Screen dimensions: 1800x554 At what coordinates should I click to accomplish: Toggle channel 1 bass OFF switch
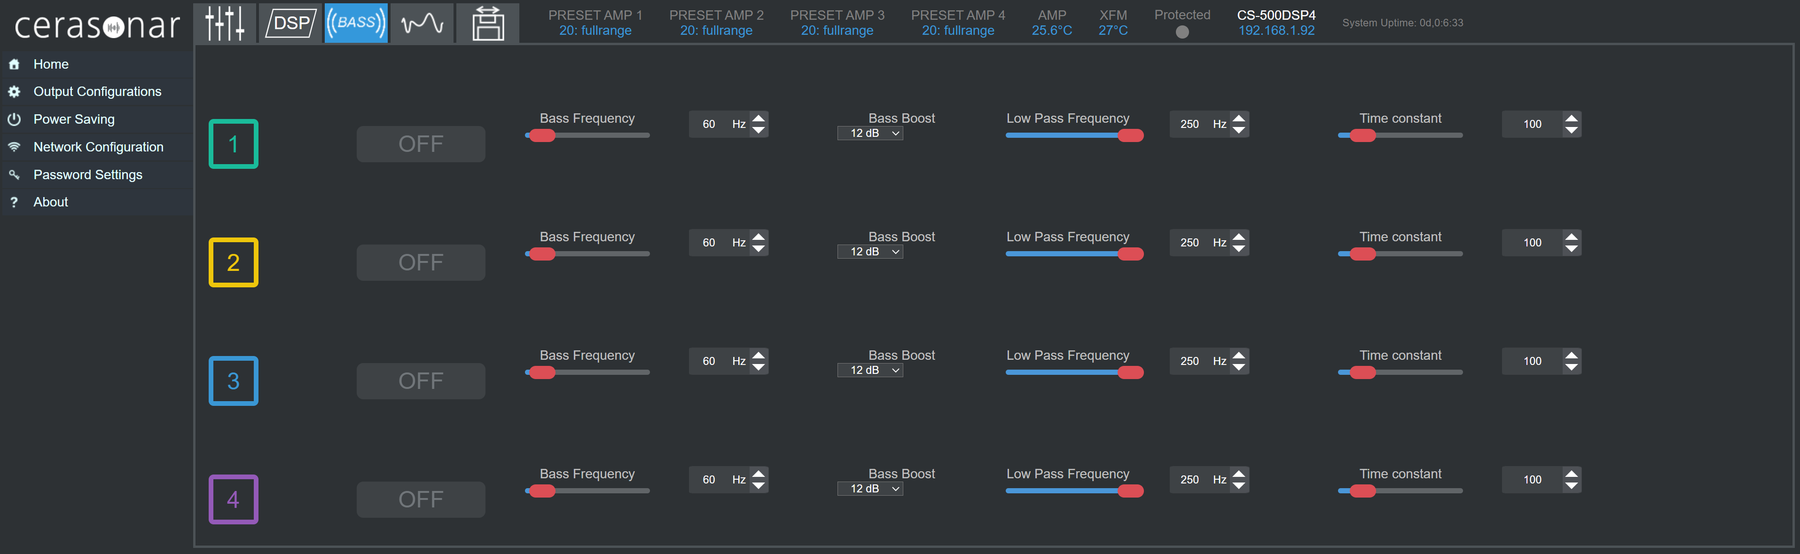pos(421,144)
